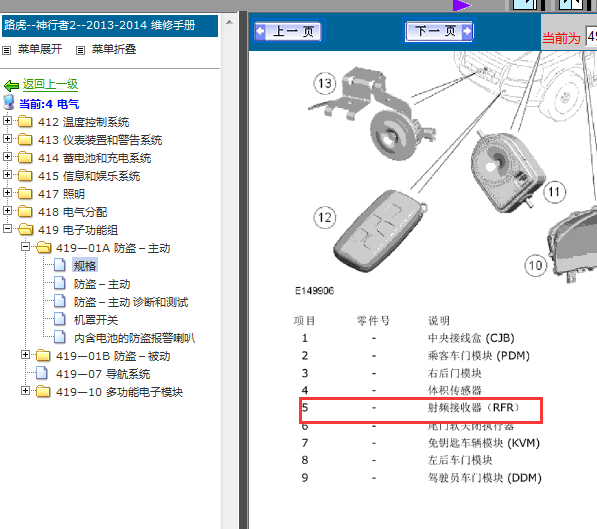Click the horn bracket image labeled 13

pos(371,113)
